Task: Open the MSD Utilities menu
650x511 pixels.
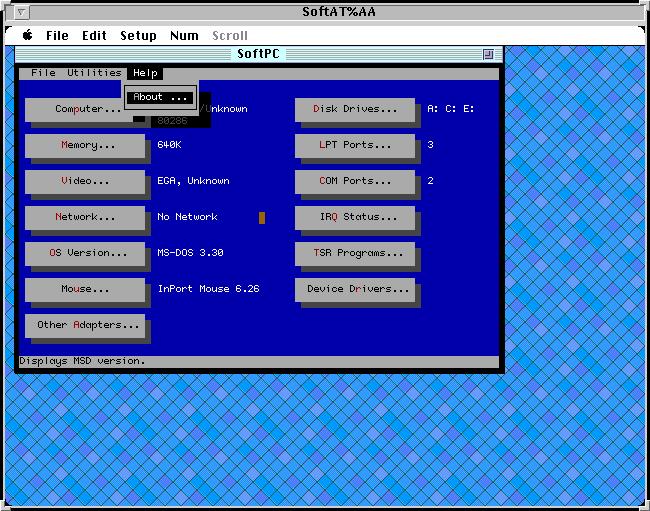Action: coord(94,73)
